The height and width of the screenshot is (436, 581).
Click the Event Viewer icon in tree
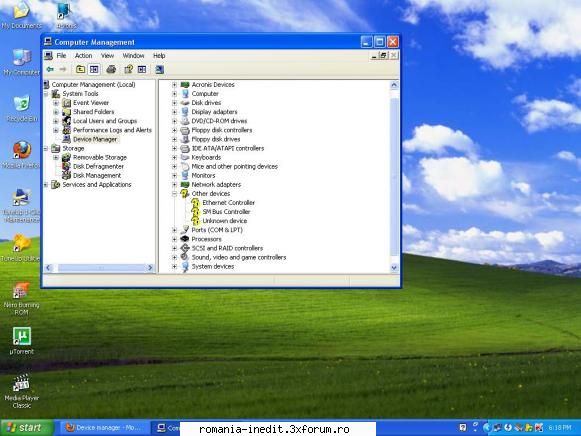tap(67, 103)
